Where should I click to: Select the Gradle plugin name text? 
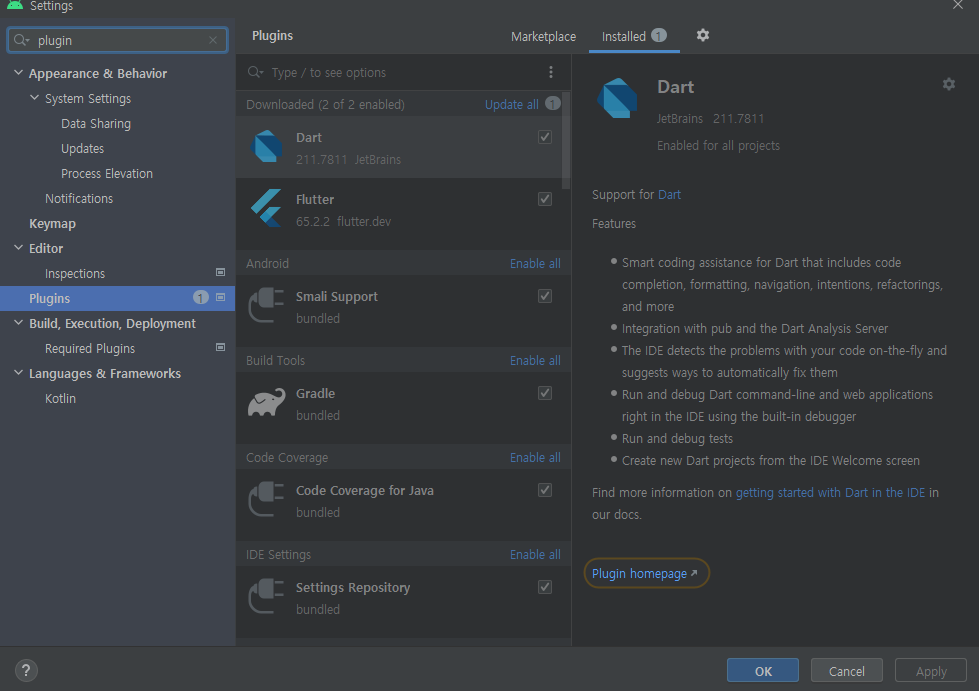(315, 393)
